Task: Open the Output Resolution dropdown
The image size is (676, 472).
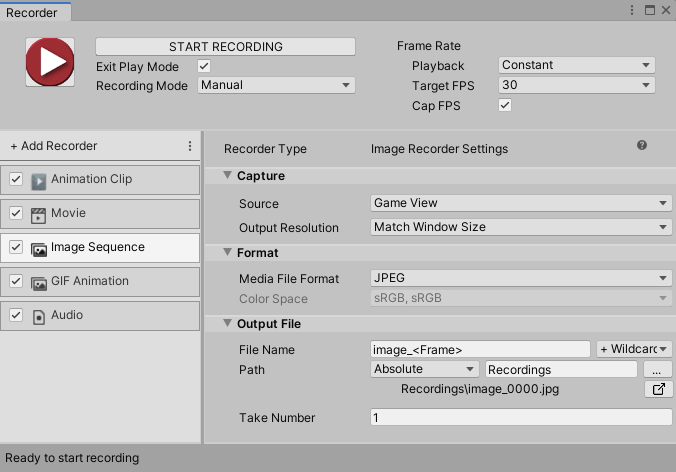Action: [x=521, y=227]
